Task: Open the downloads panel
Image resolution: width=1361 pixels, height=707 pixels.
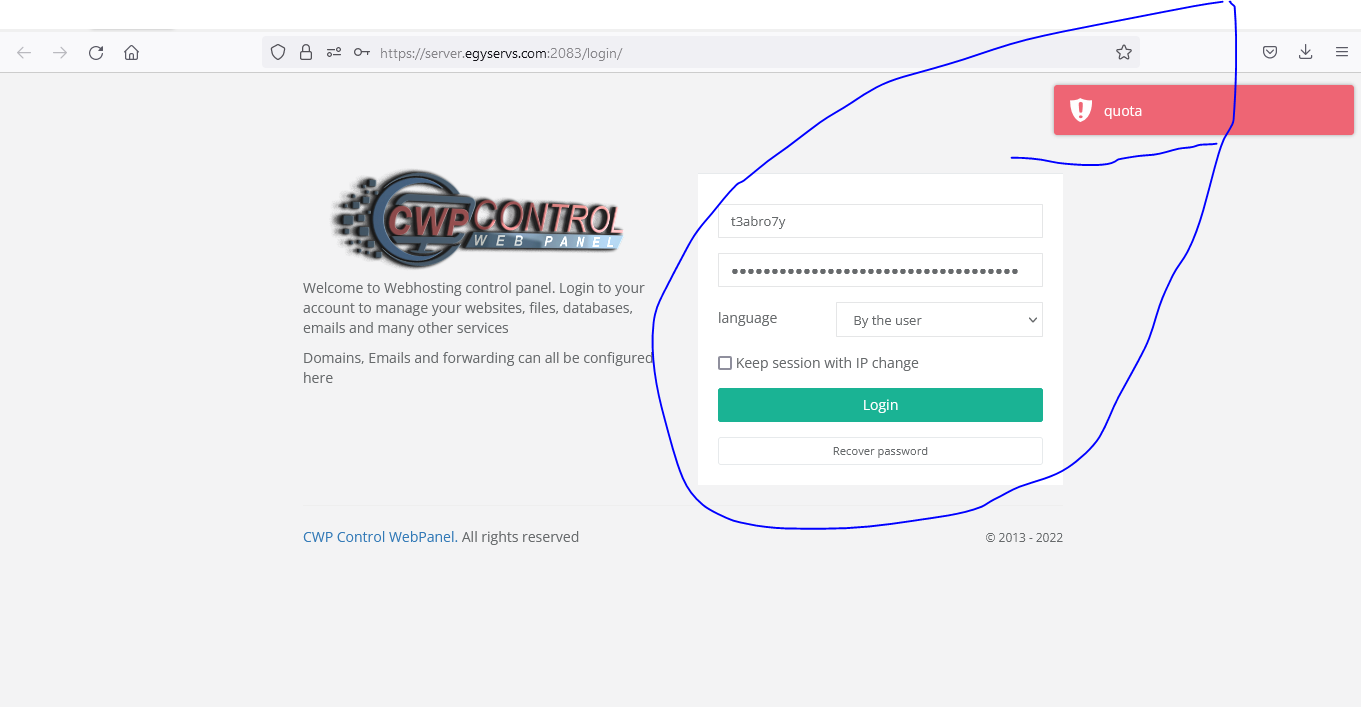Action: tap(1305, 52)
